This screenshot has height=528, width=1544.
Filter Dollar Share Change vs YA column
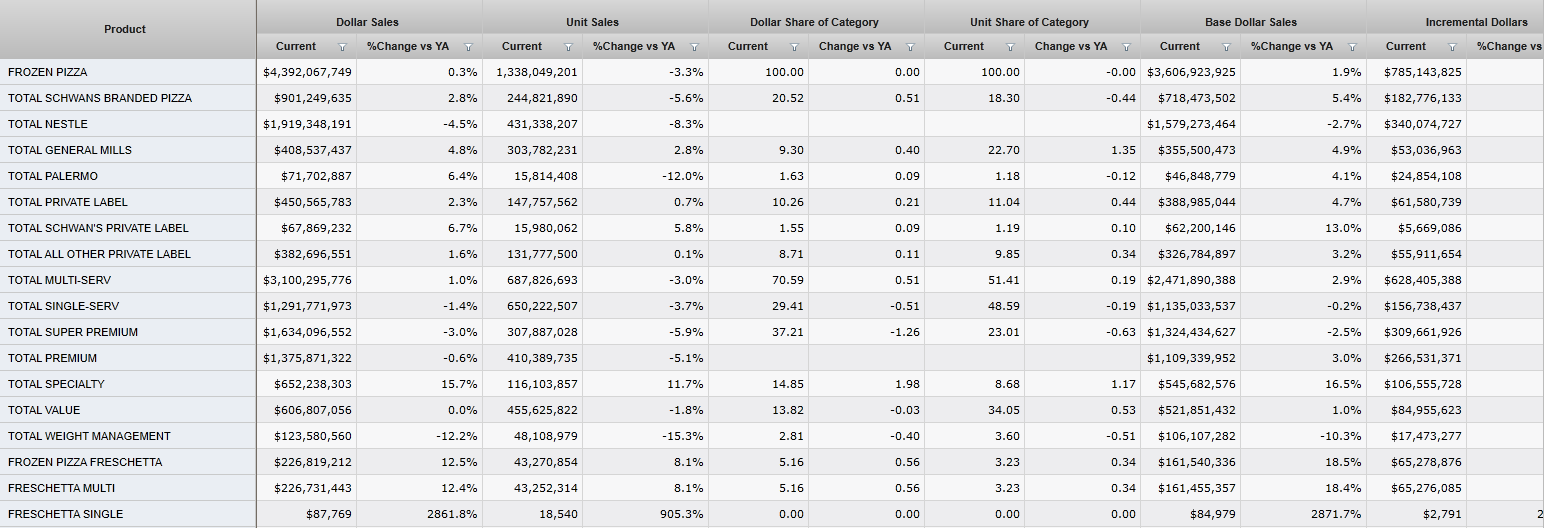click(911, 47)
